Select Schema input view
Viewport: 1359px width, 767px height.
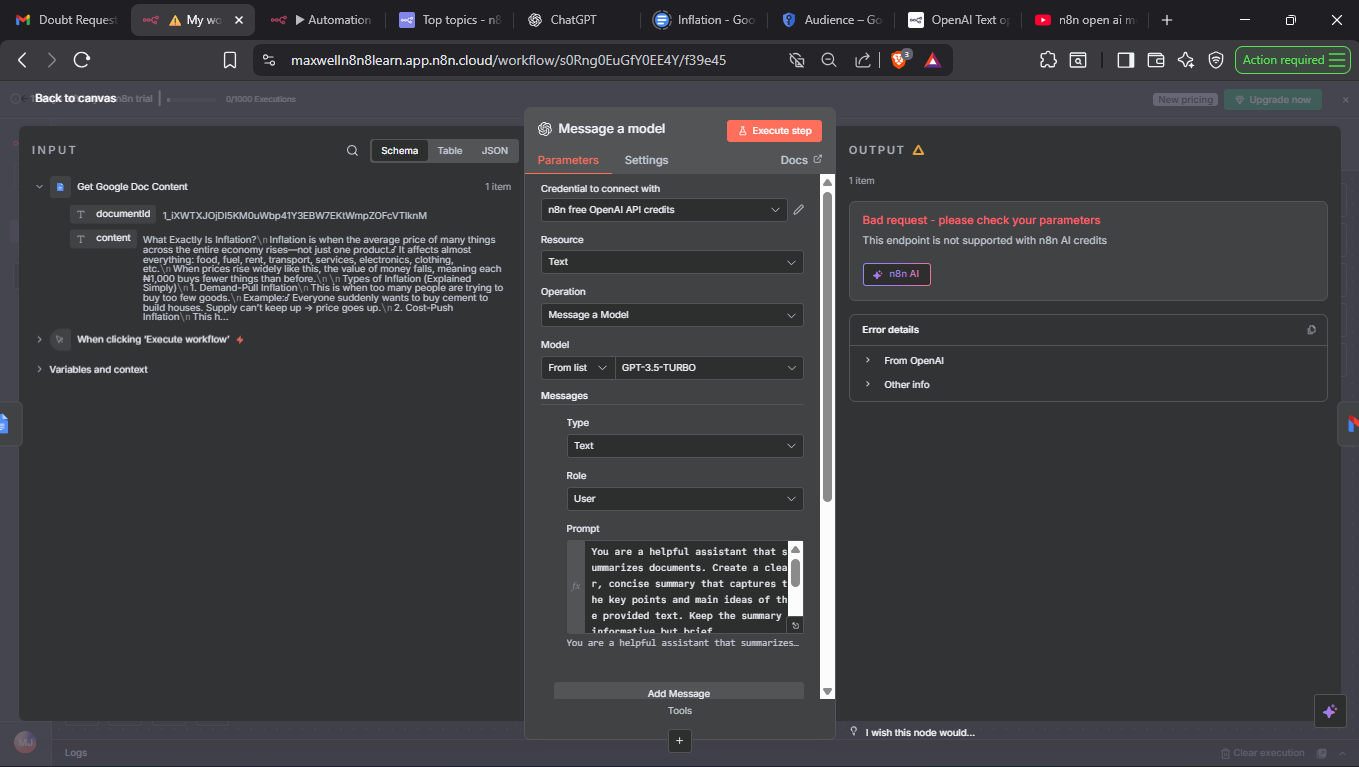coord(400,151)
